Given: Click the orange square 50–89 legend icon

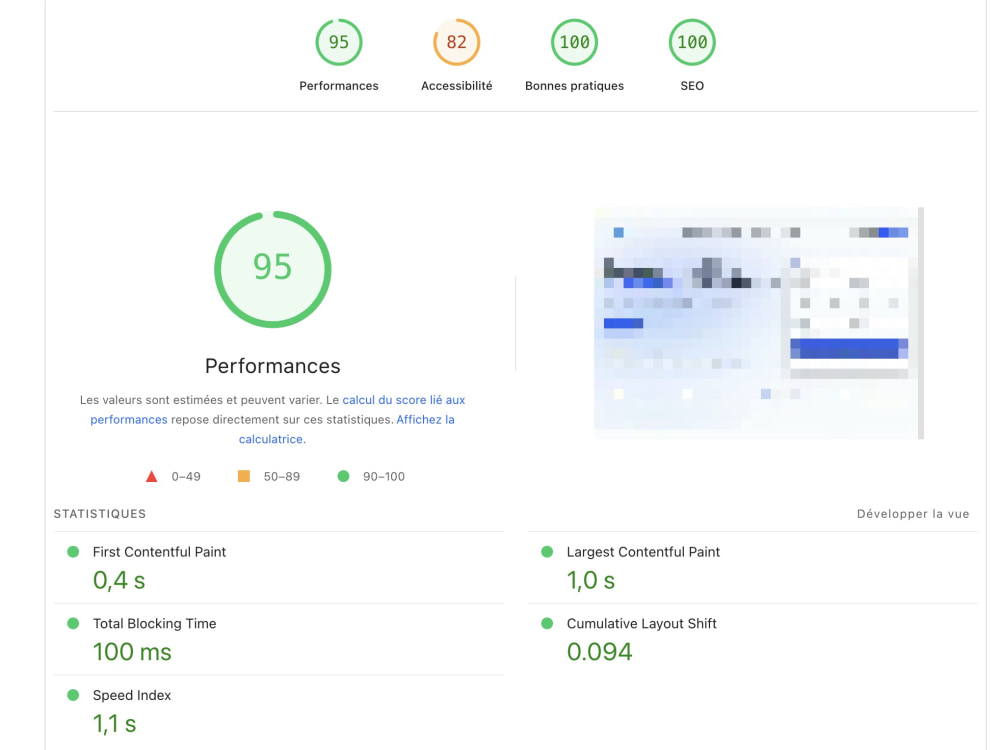Looking at the screenshot, I should 244,476.
